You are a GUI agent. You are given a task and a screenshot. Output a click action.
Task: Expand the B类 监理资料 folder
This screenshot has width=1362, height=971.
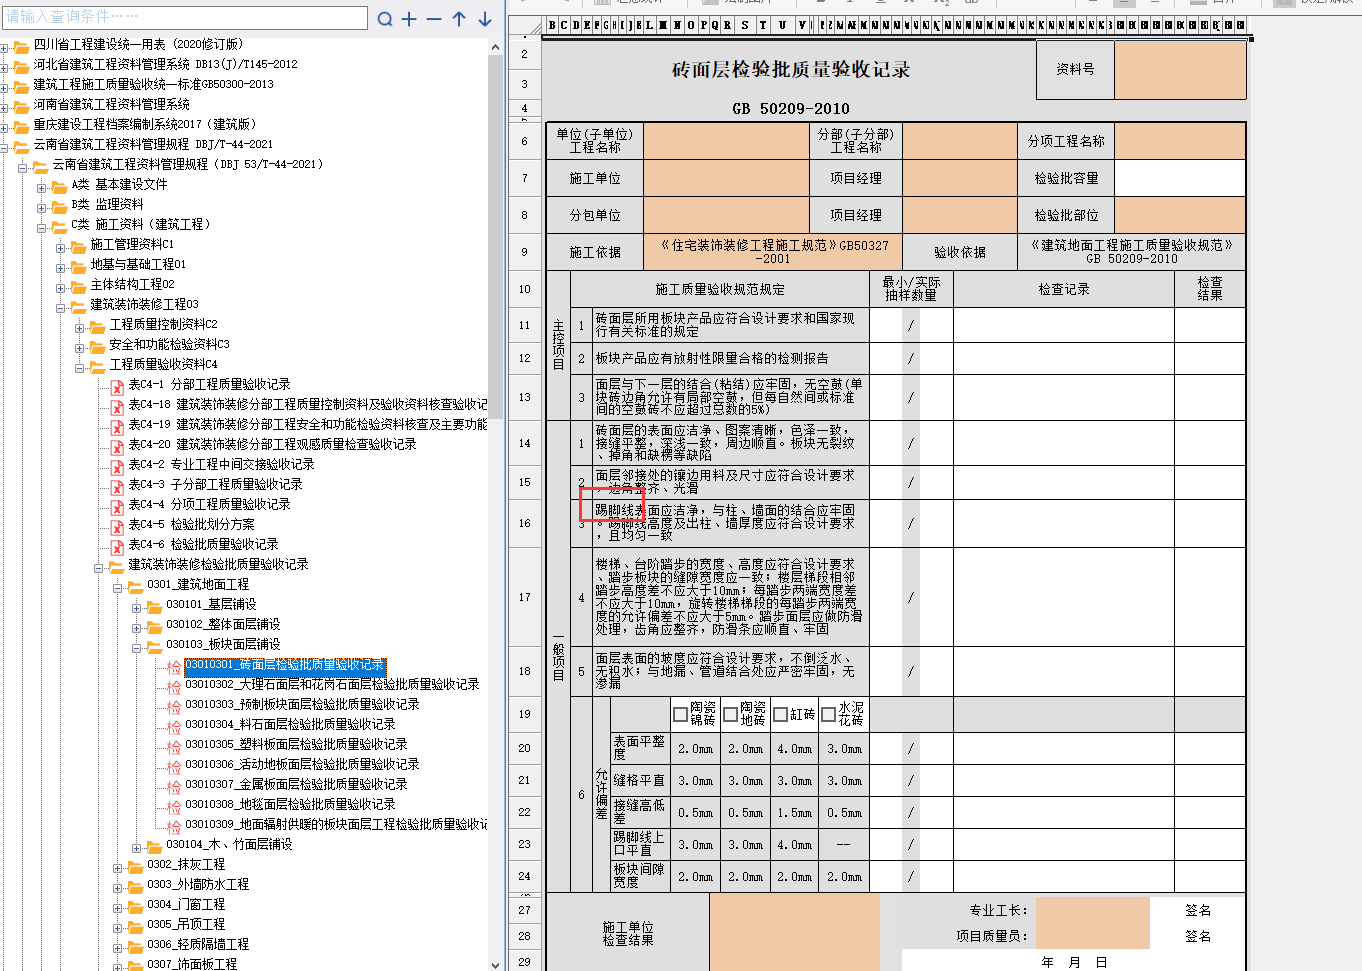tap(42, 207)
